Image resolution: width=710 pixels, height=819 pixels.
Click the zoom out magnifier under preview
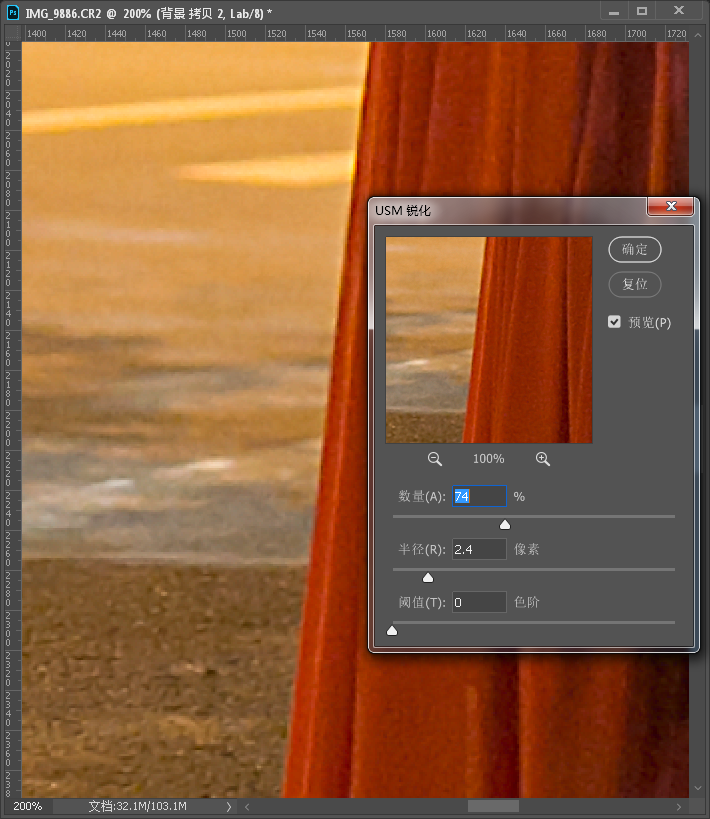pyautogui.click(x=435, y=458)
